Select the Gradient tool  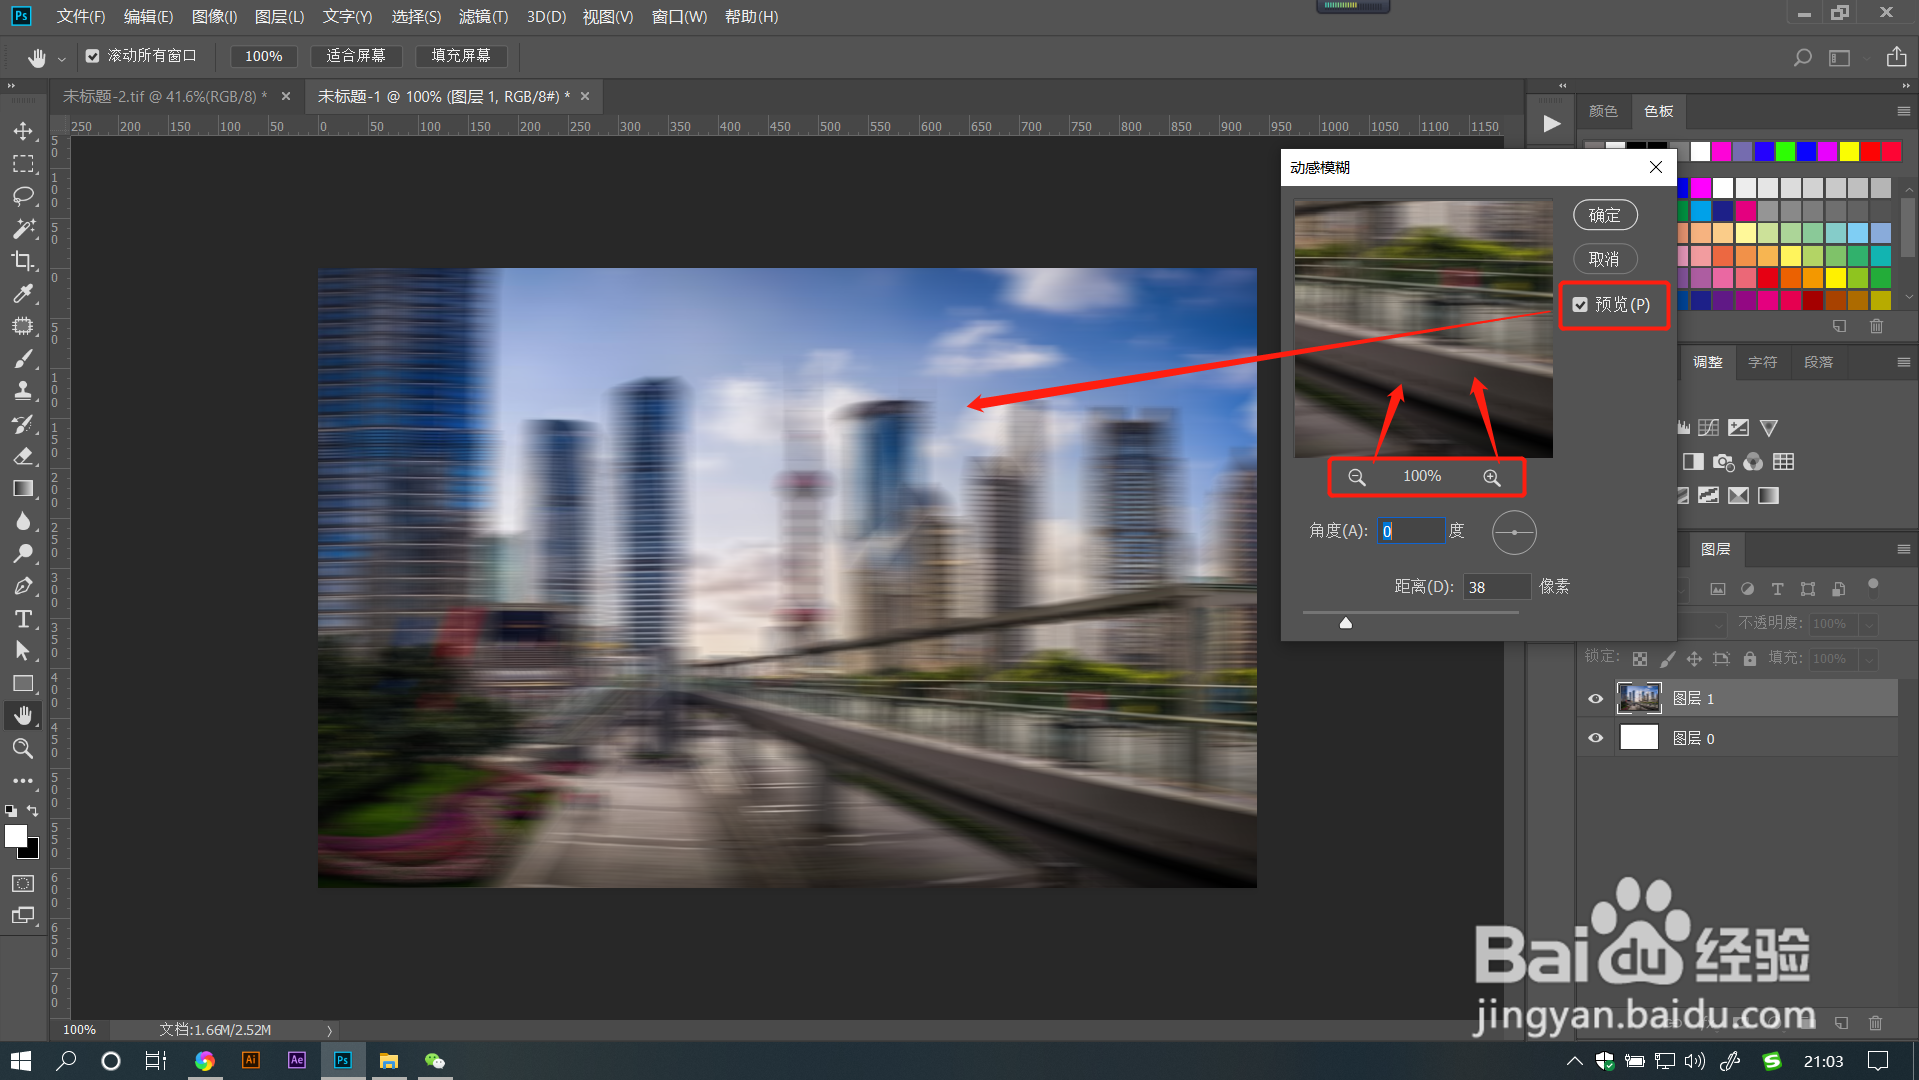pyautogui.click(x=23, y=488)
